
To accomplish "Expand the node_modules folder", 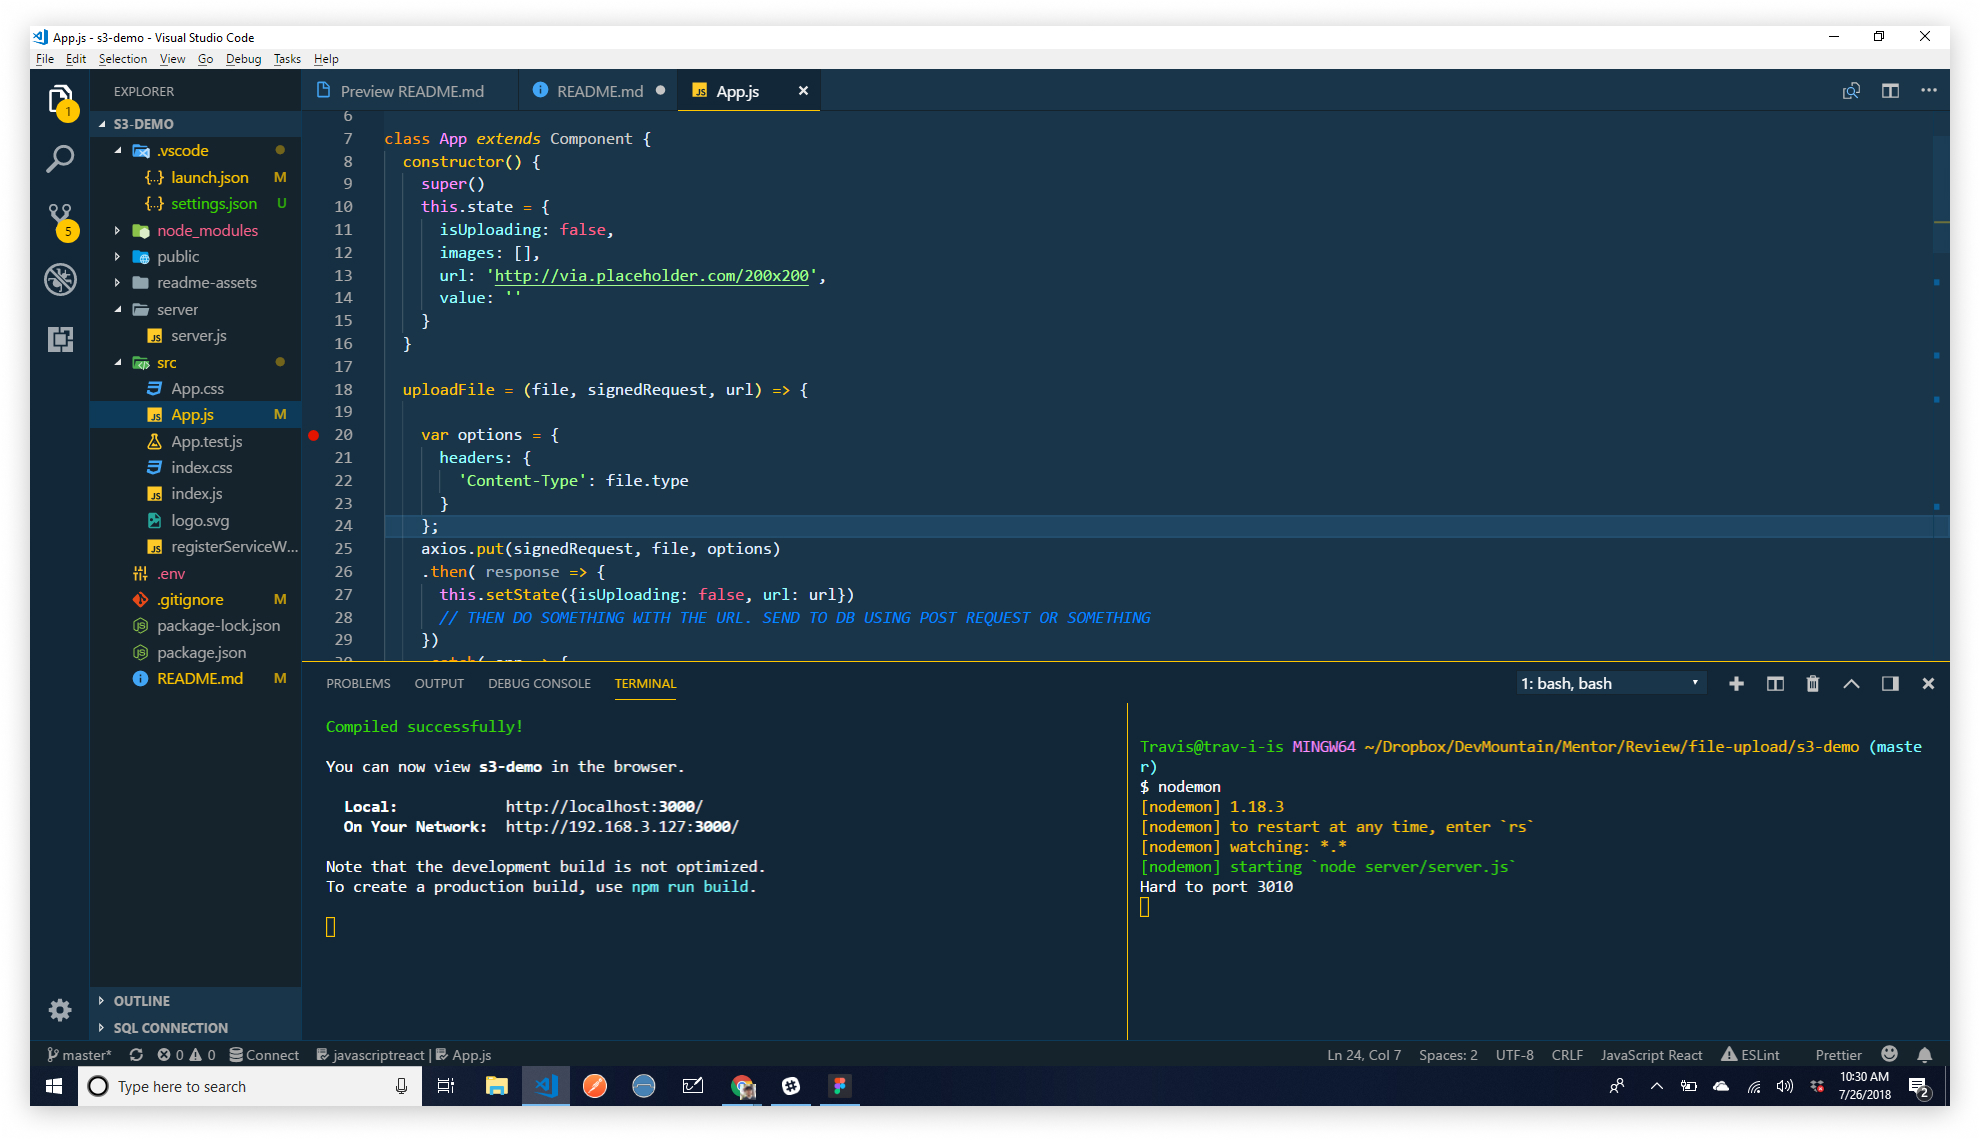I will point(206,230).
